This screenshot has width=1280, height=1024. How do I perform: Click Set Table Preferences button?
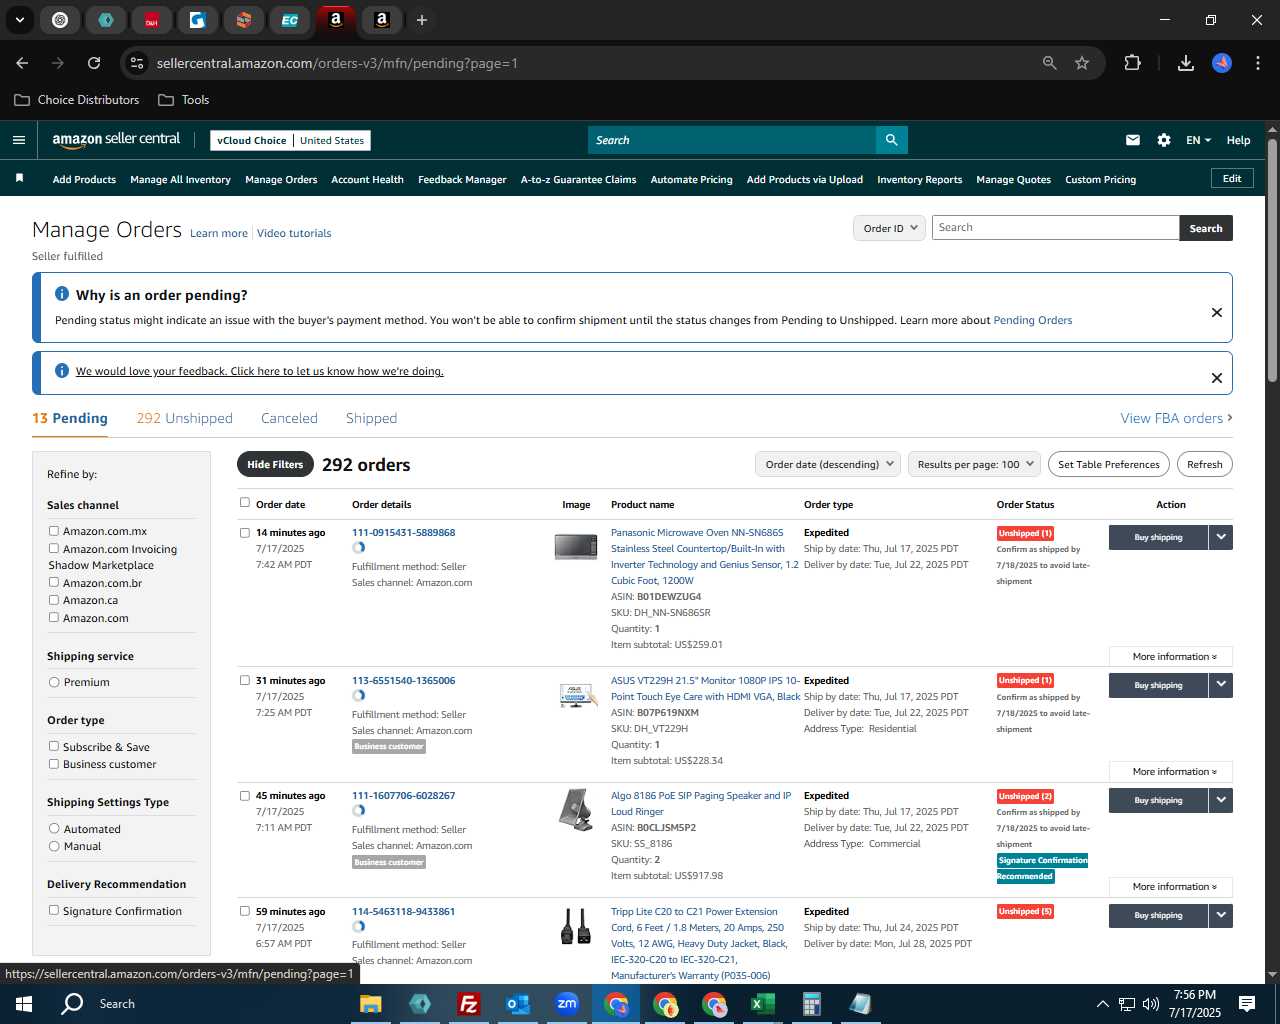click(1109, 464)
